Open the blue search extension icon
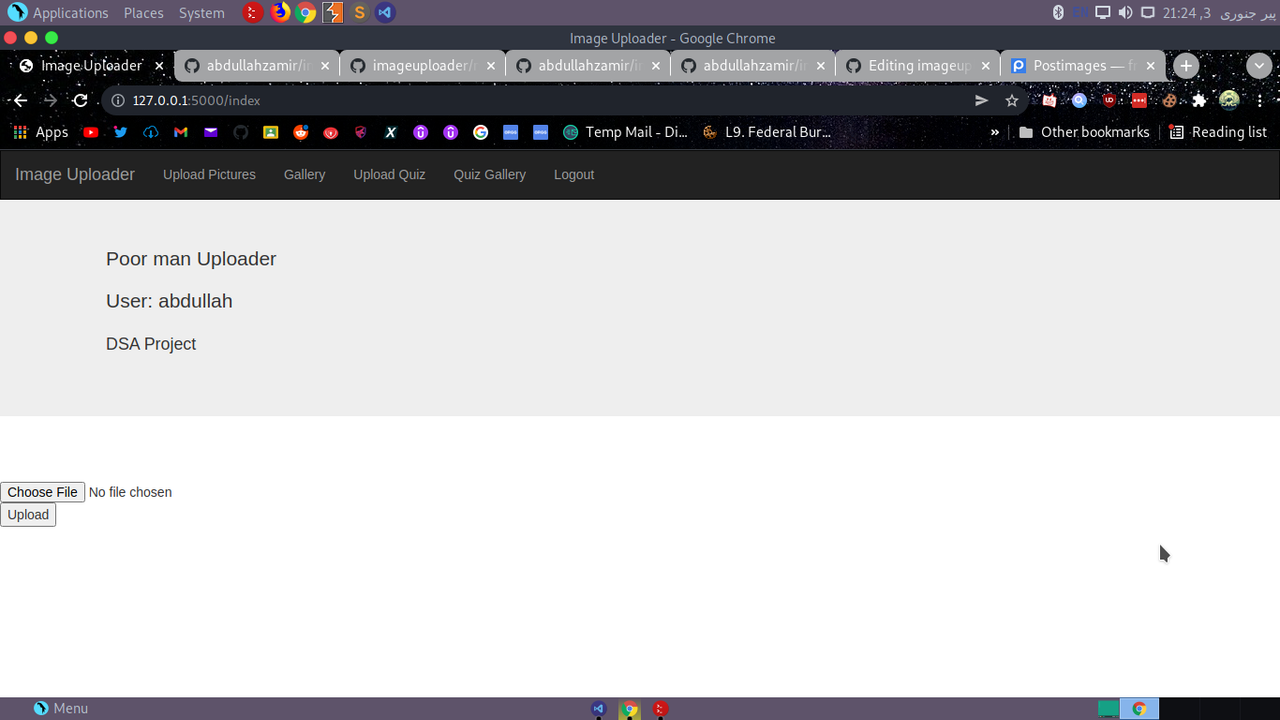Image resolution: width=1280 pixels, height=720 pixels. 1079,100
